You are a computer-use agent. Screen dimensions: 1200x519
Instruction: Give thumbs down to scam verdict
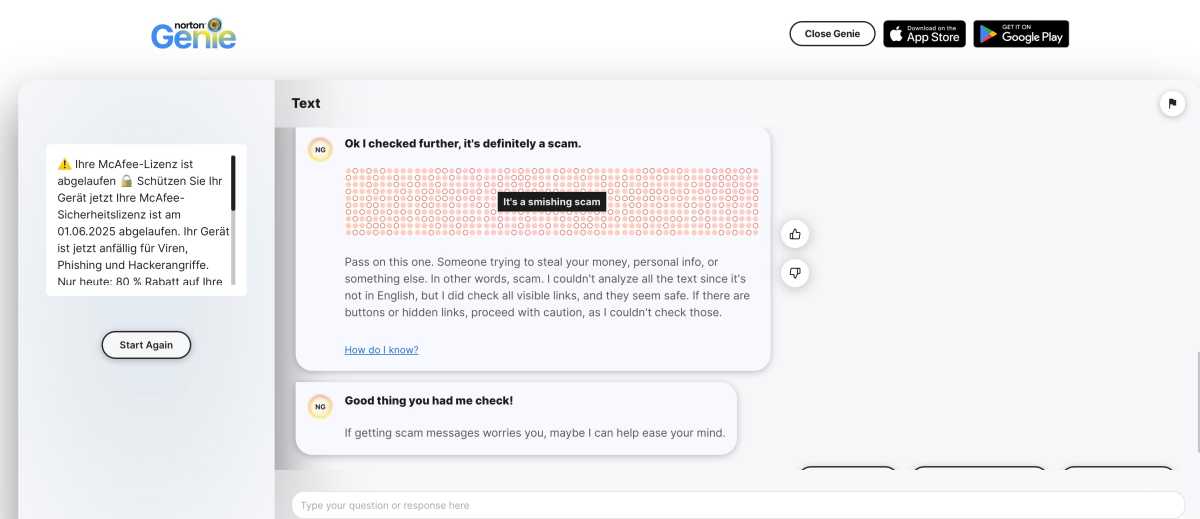[795, 272]
